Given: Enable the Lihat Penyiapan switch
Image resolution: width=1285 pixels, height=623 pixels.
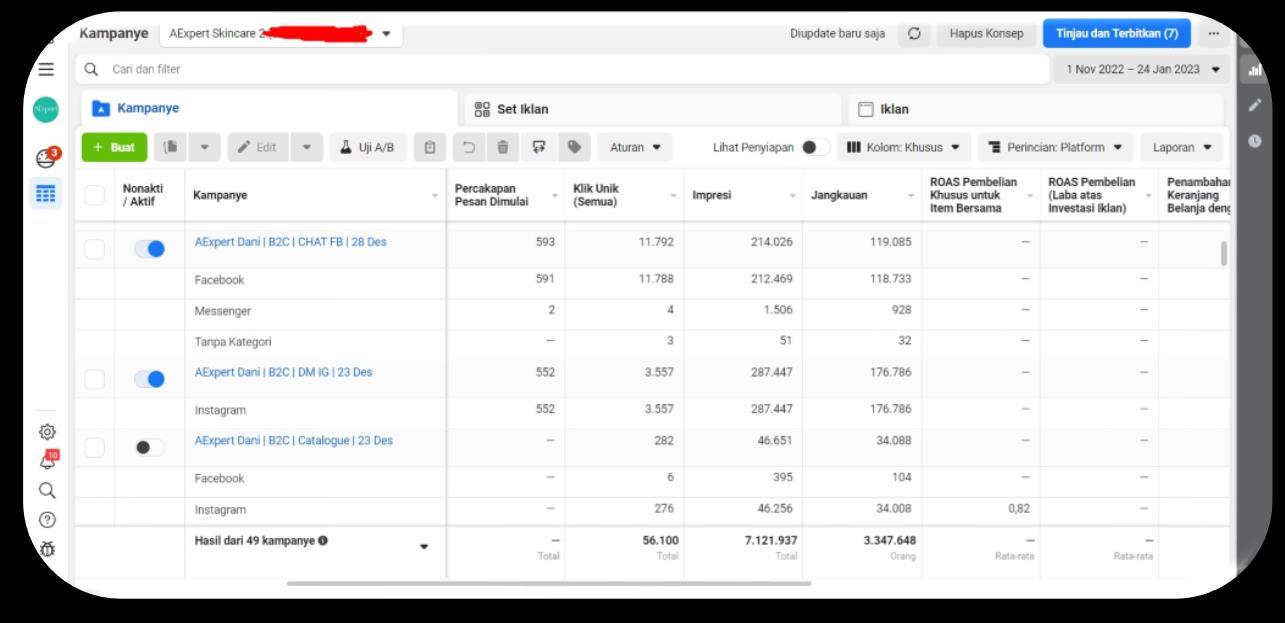Looking at the screenshot, I should coord(815,148).
